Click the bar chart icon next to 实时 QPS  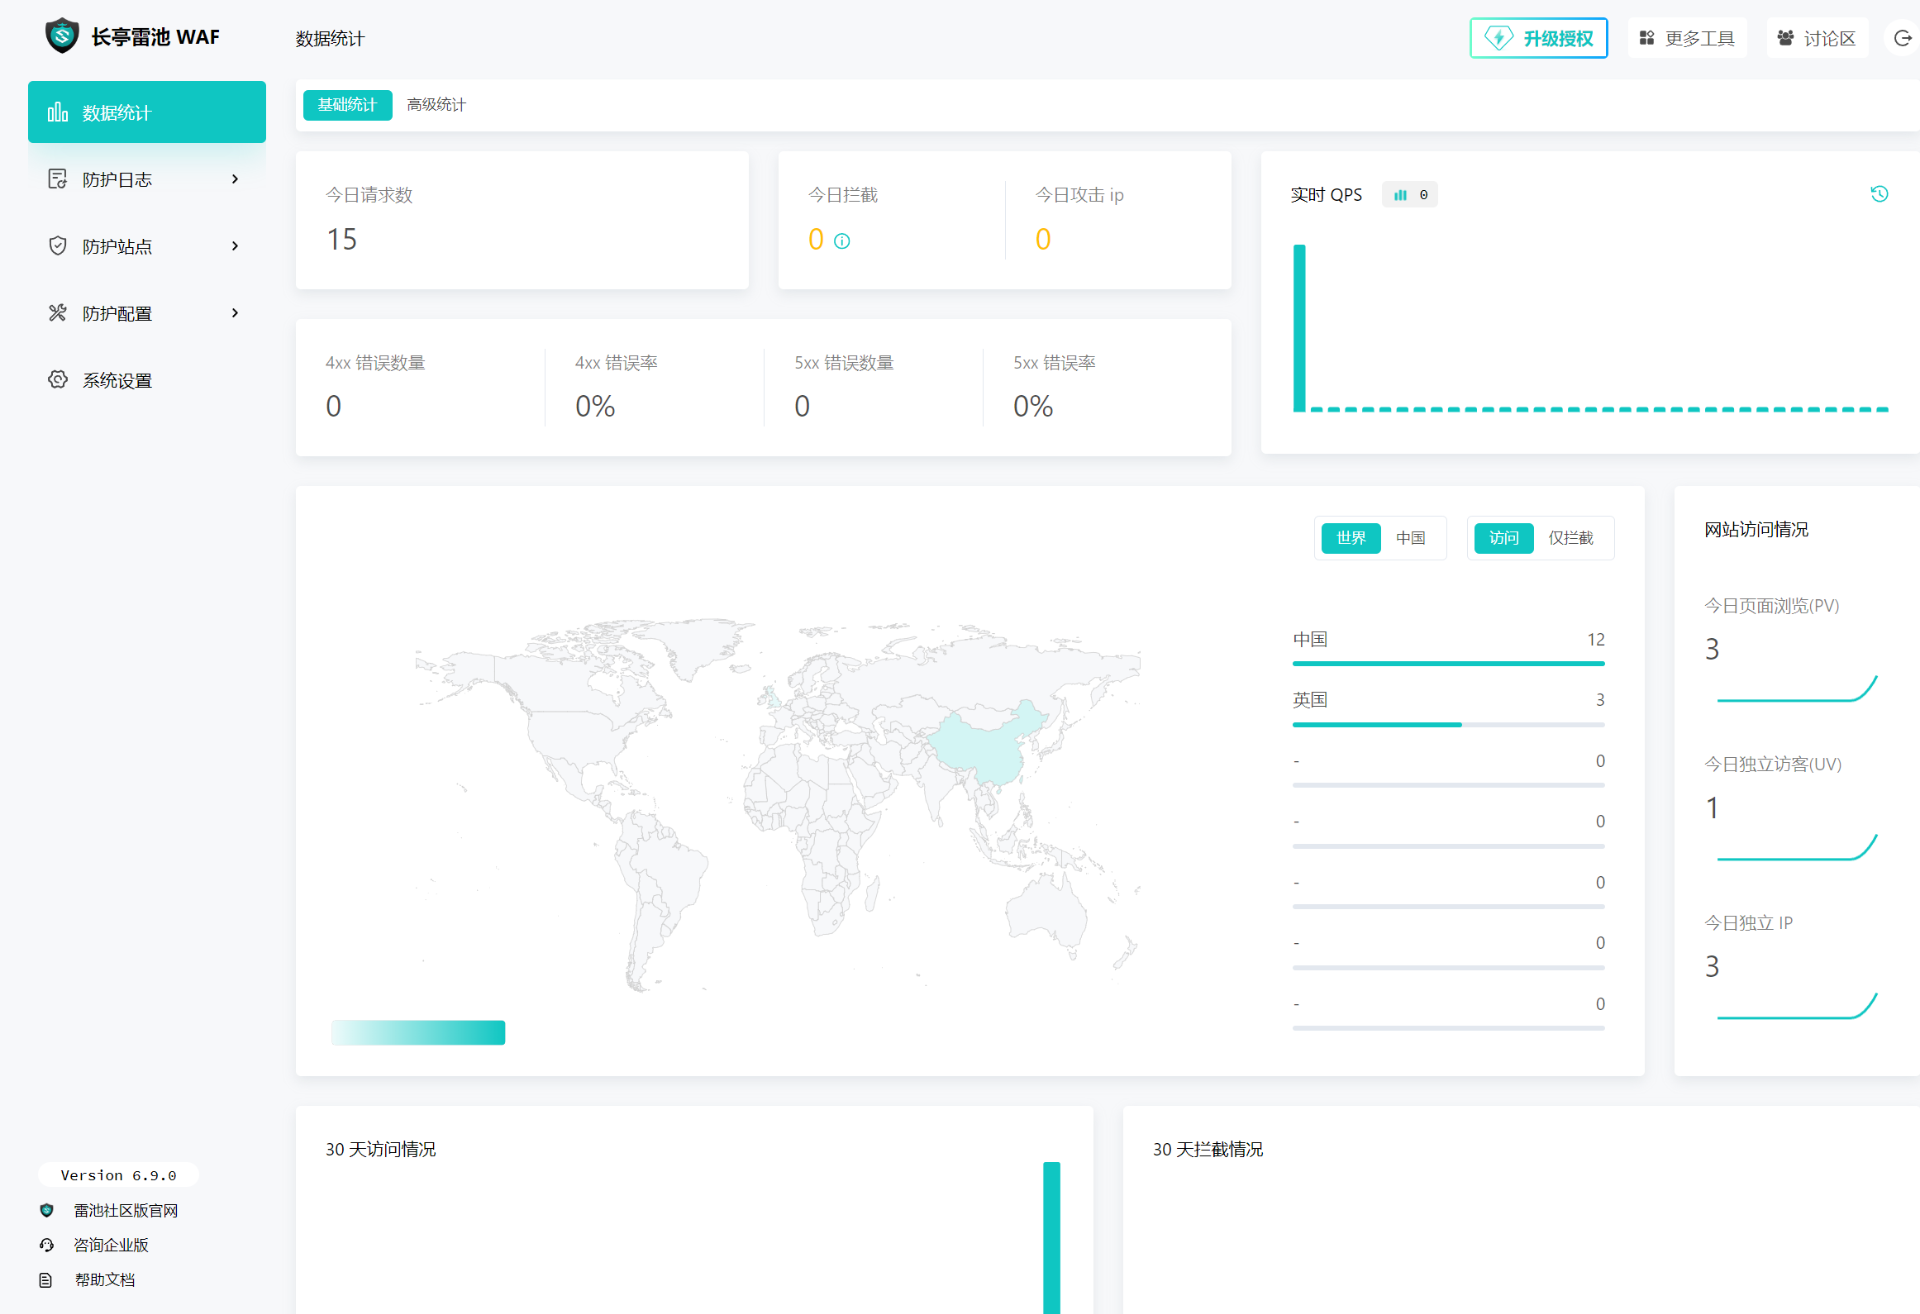pyautogui.click(x=1400, y=195)
